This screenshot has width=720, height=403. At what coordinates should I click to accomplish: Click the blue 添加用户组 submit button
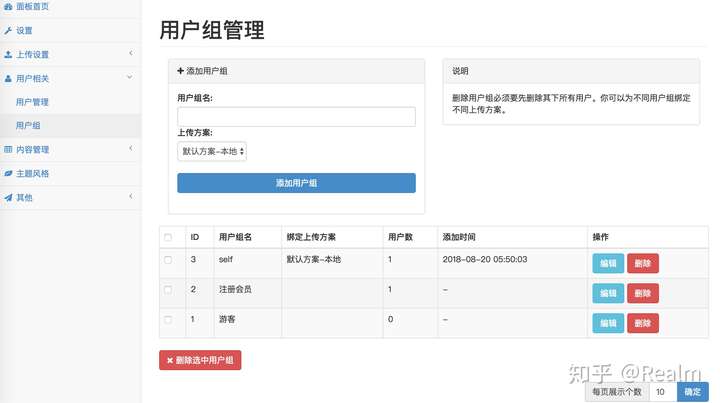296,183
